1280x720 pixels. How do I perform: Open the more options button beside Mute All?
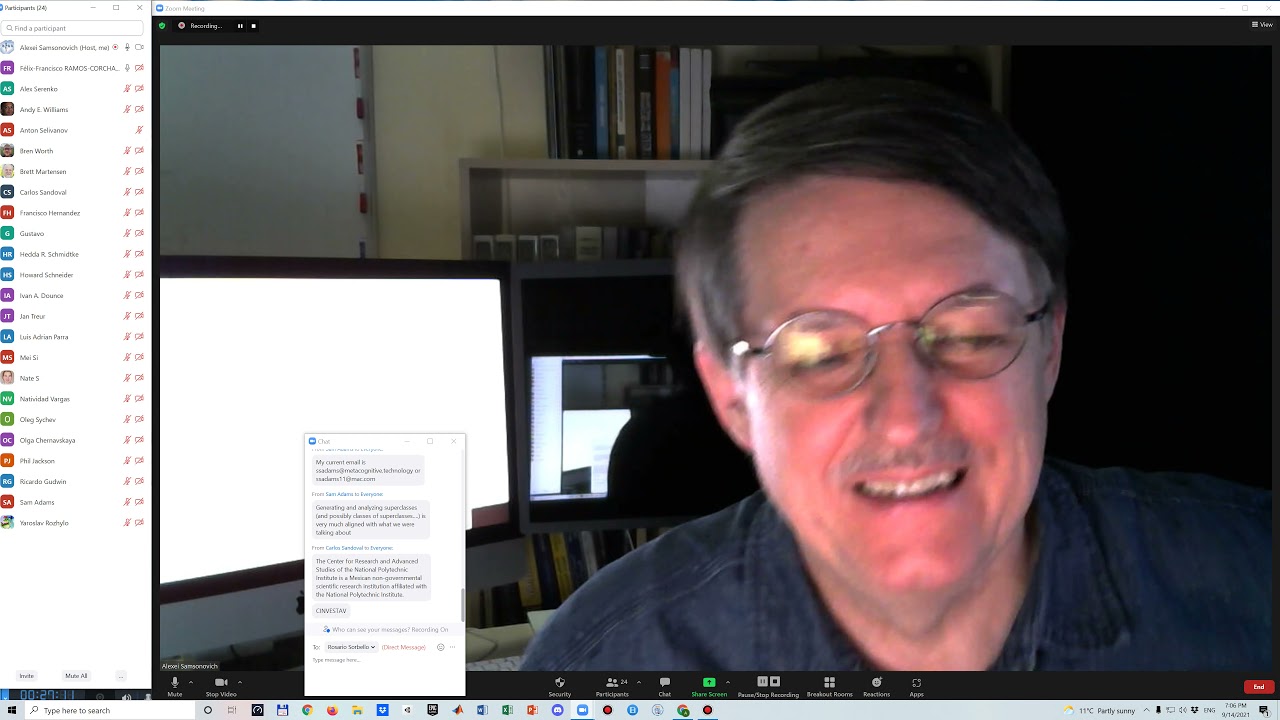(121, 676)
